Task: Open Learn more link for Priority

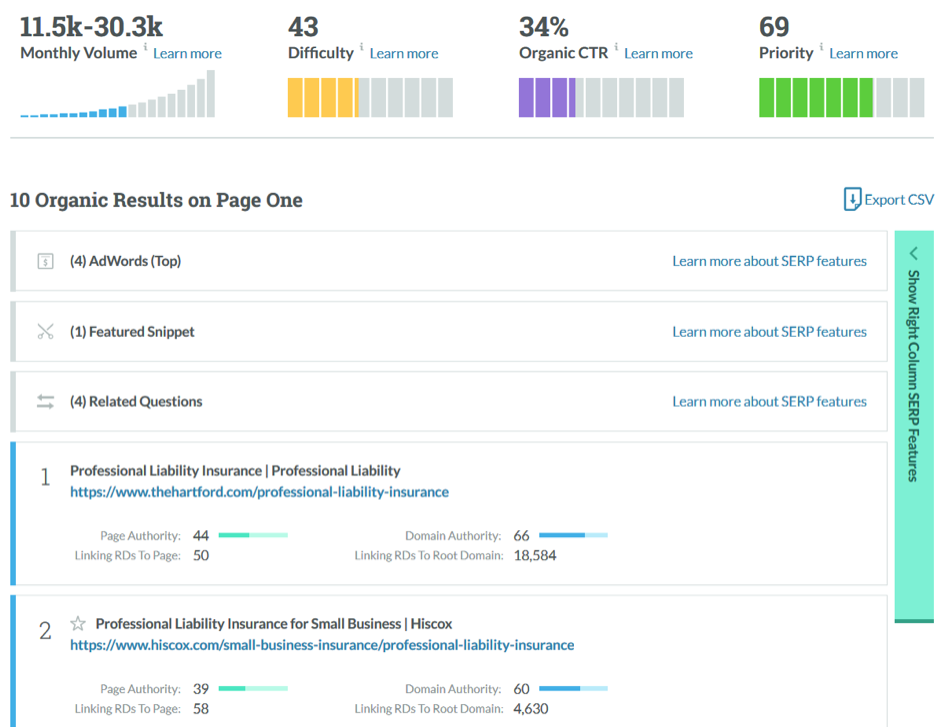Action: [x=863, y=54]
